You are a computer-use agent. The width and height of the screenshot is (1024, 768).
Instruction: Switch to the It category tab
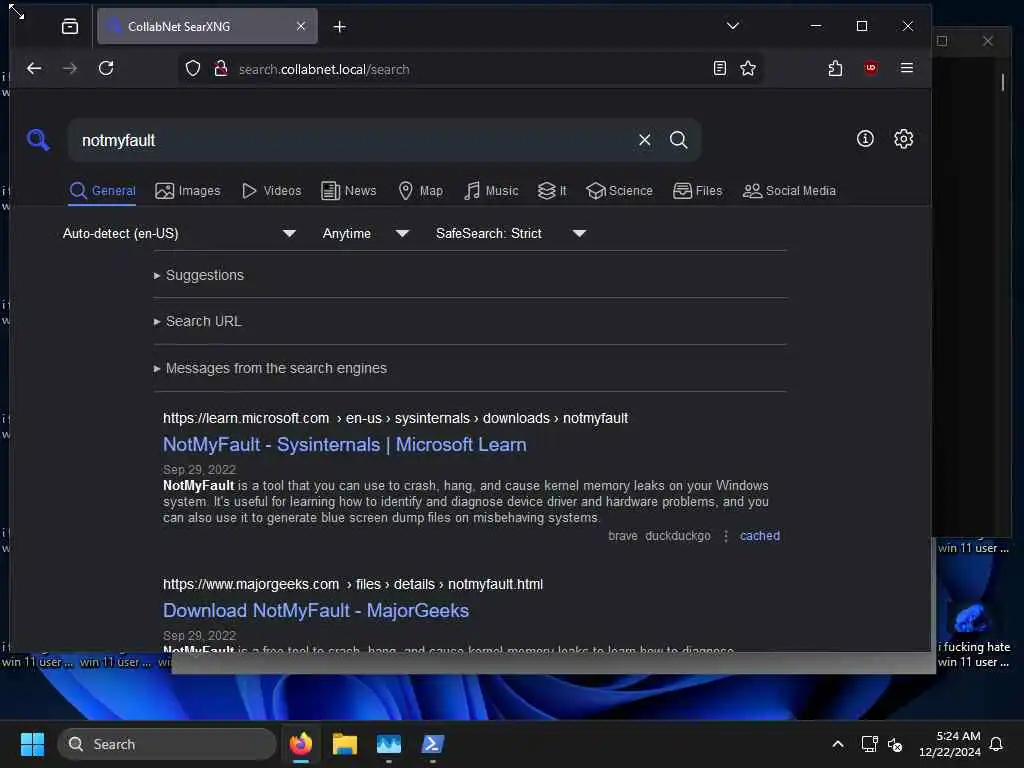pyautogui.click(x=552, y=191)
